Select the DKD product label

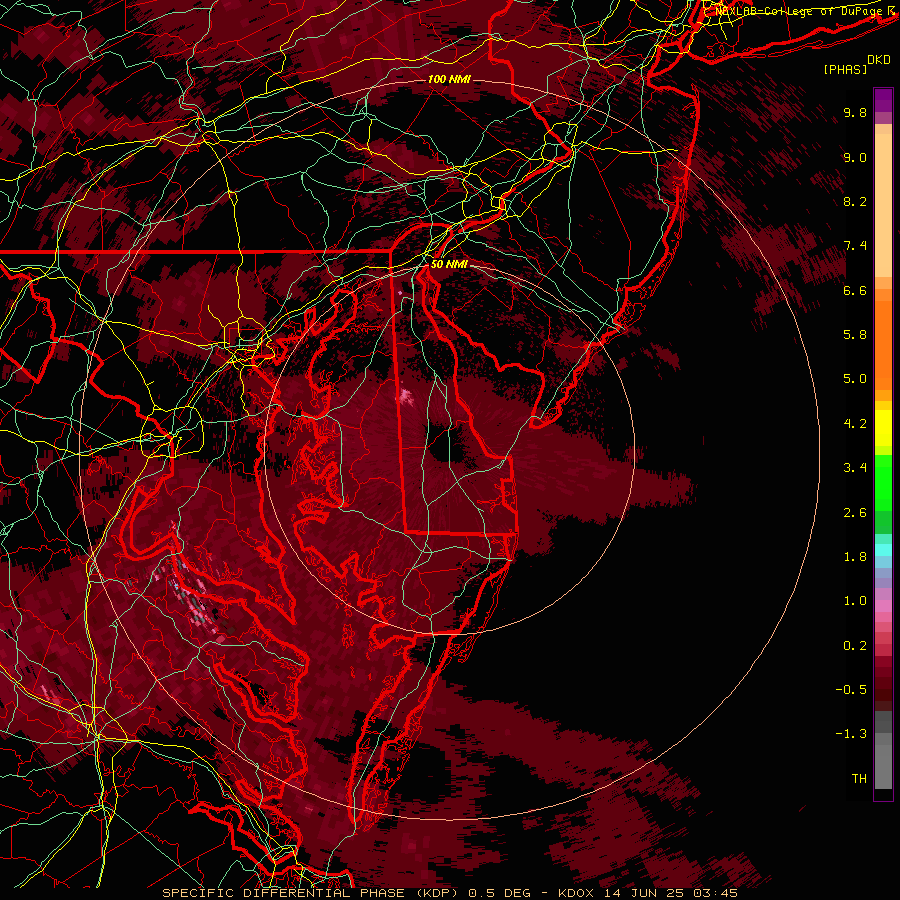pyautogui.click(x=879, y=60)
